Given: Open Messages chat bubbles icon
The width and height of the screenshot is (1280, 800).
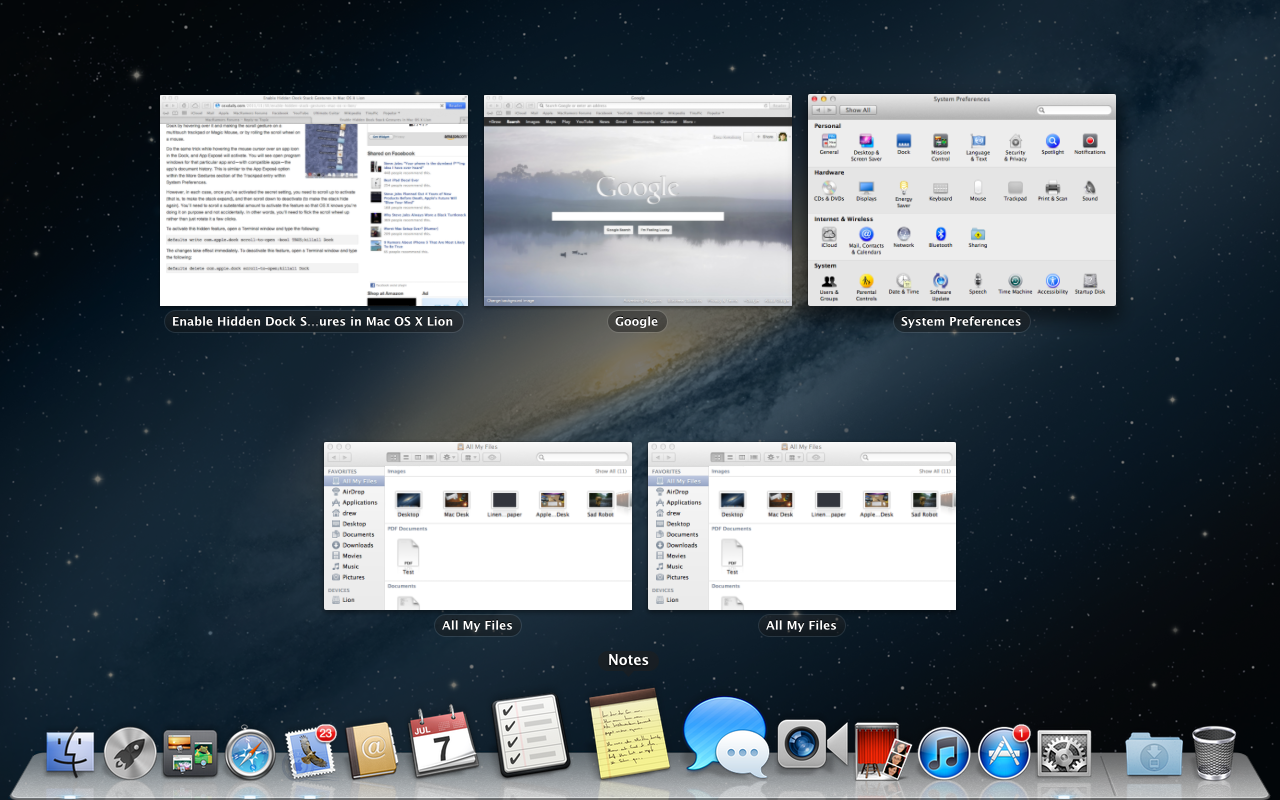Looking at the screenshot, I should point(726,737).
